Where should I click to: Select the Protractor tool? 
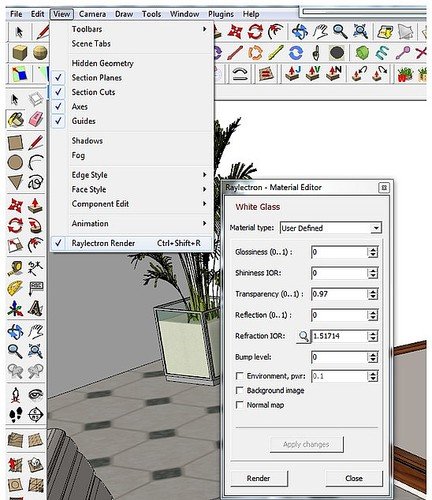tap(15, 288)
